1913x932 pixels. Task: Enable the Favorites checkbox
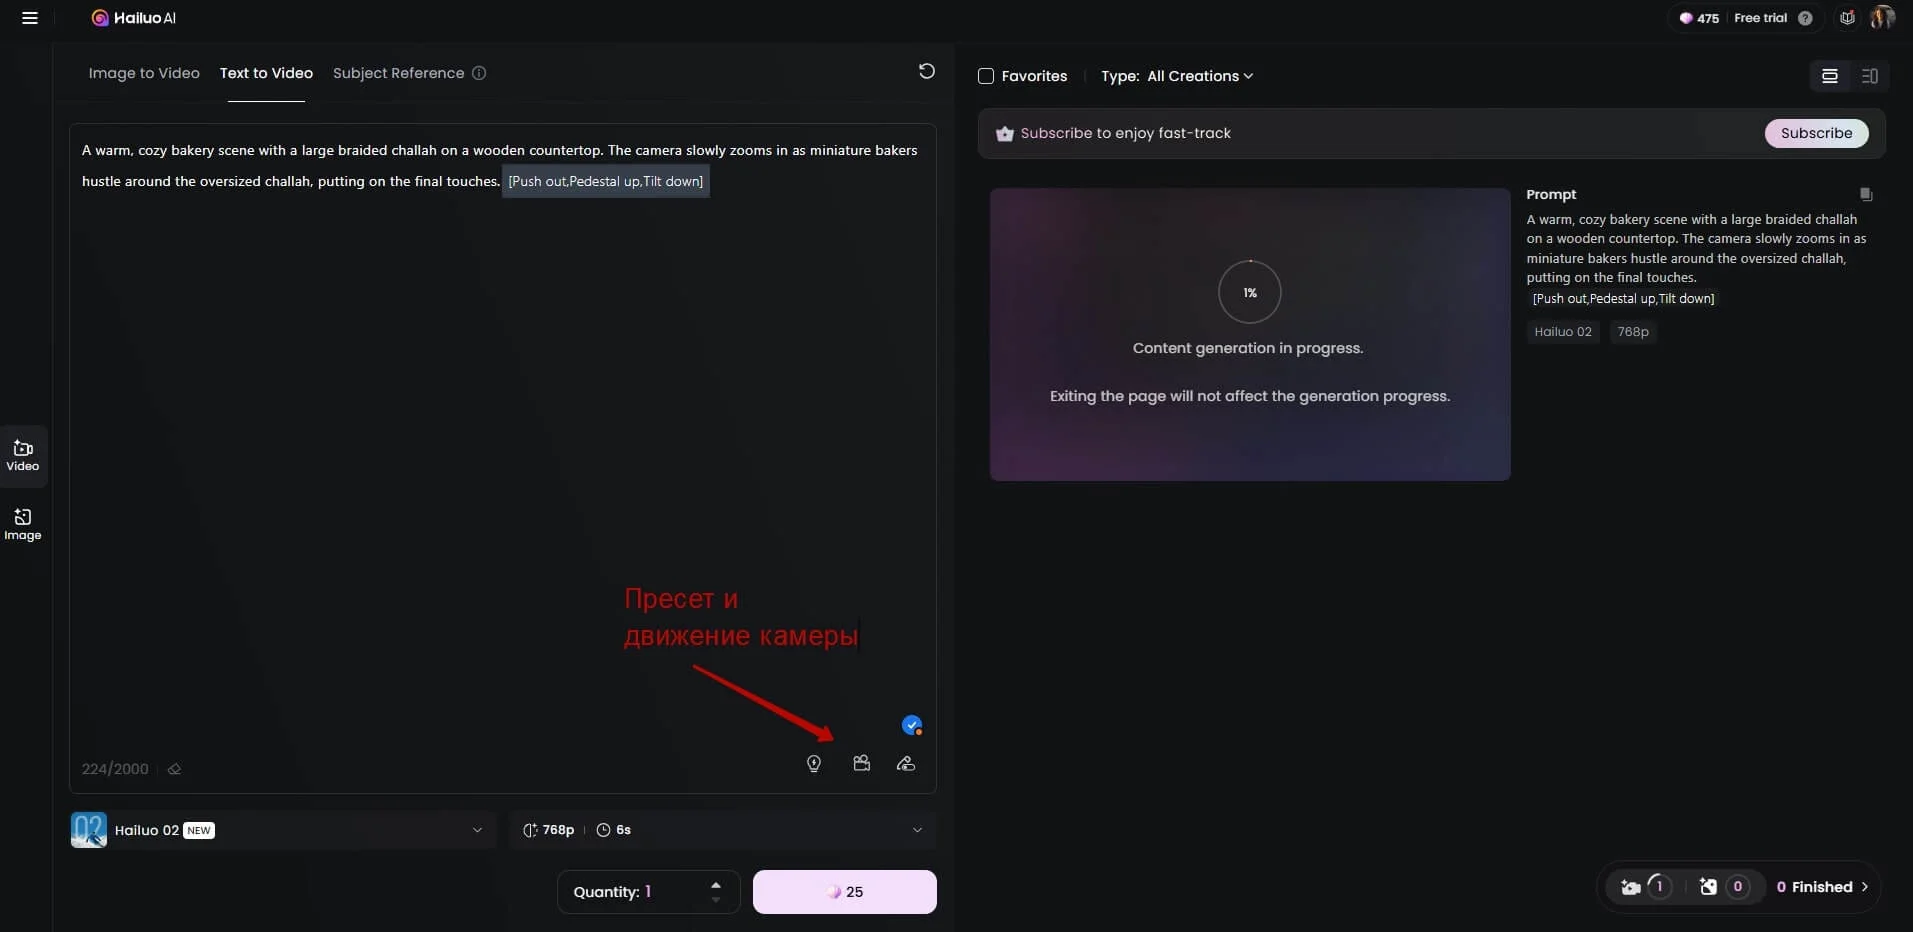tap(986, 76)
